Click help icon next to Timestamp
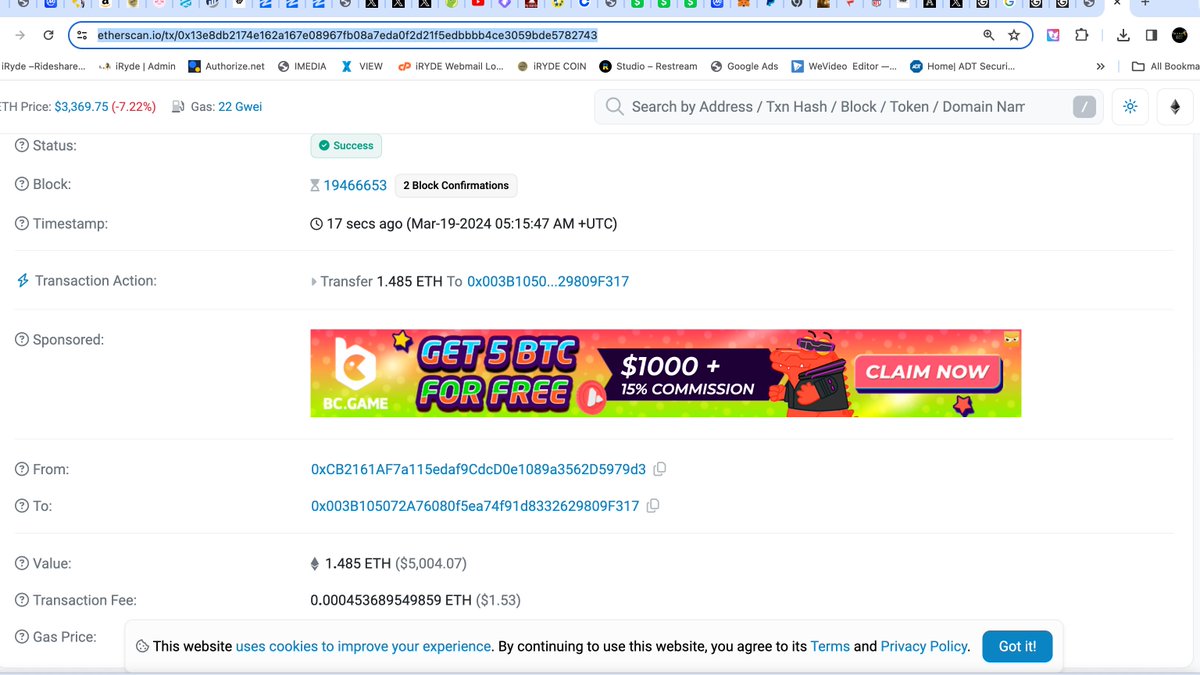Screen dimensions: 1200x675 coord(22,224)
